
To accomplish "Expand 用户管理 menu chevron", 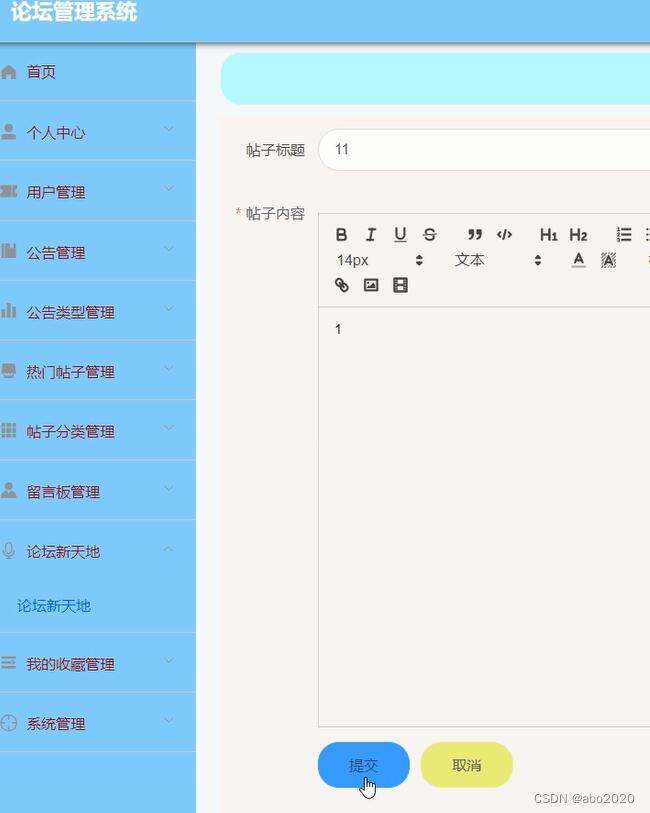I will [x=169, y=188].
